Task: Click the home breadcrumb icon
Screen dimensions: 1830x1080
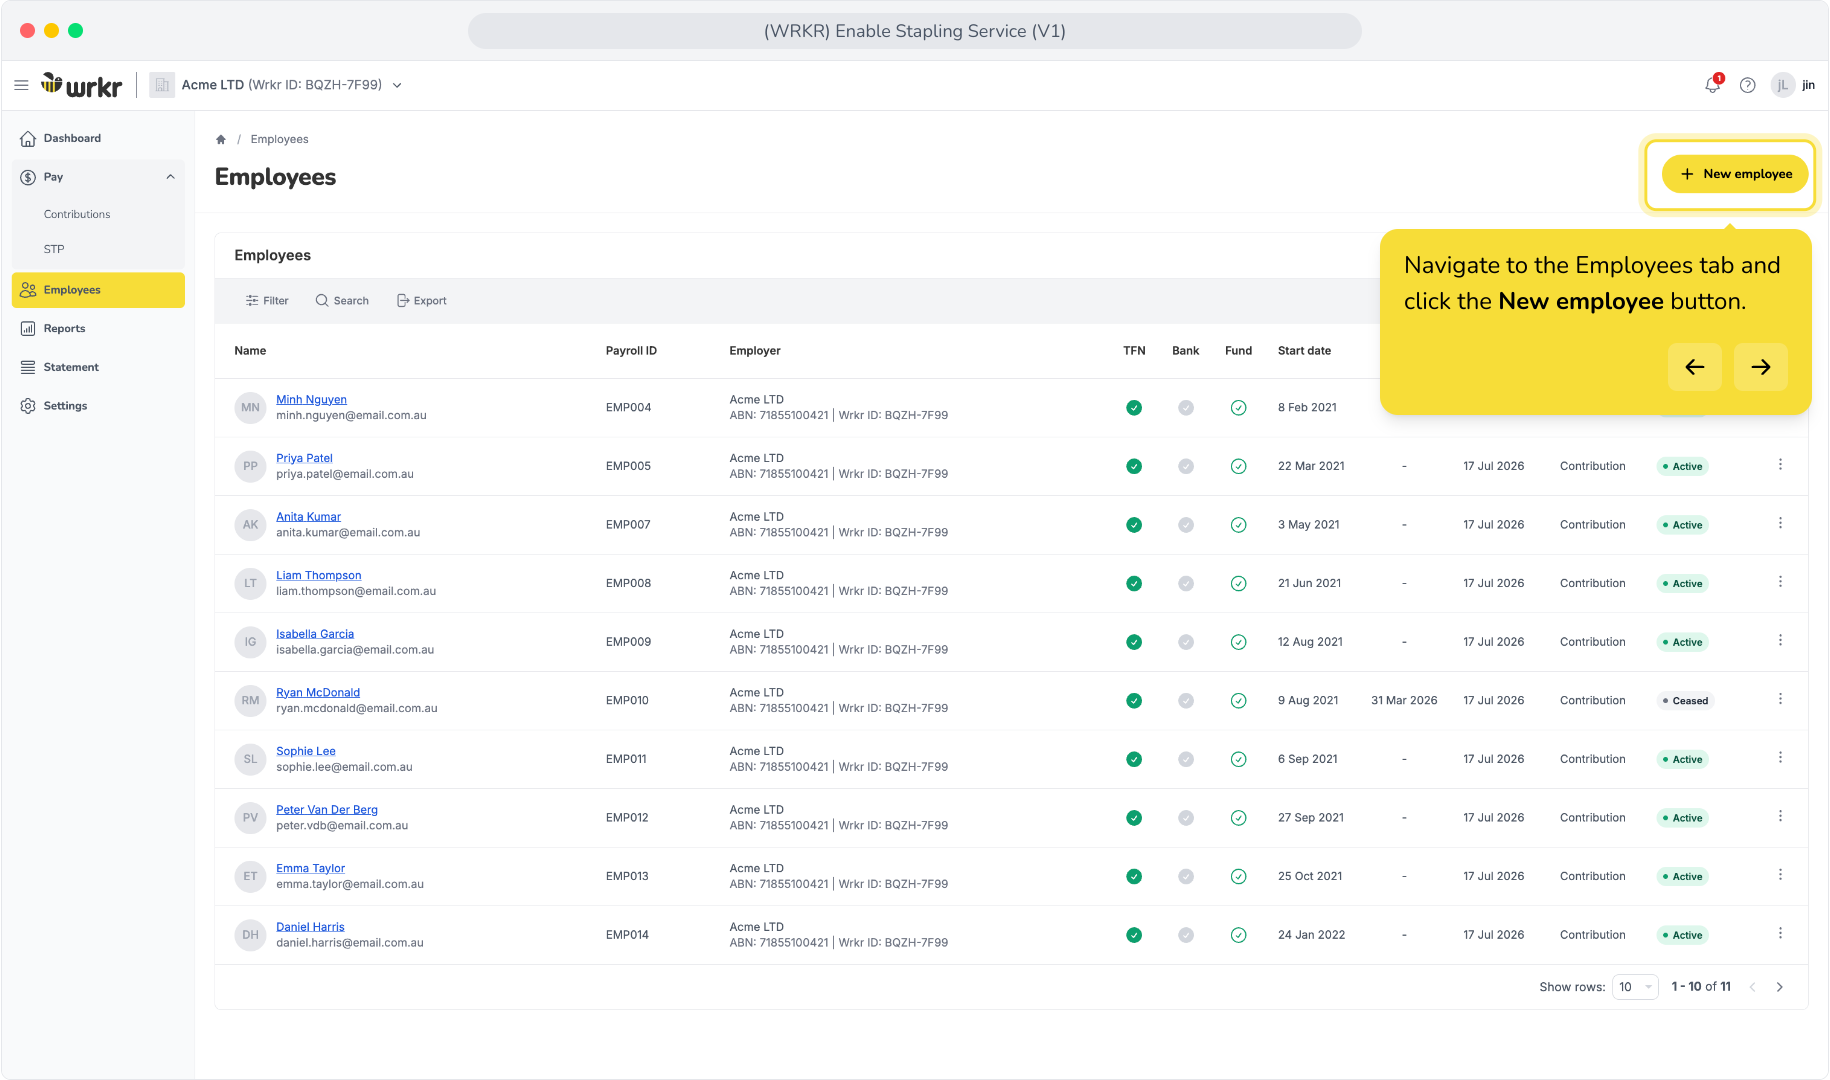Action: (221, 139)
